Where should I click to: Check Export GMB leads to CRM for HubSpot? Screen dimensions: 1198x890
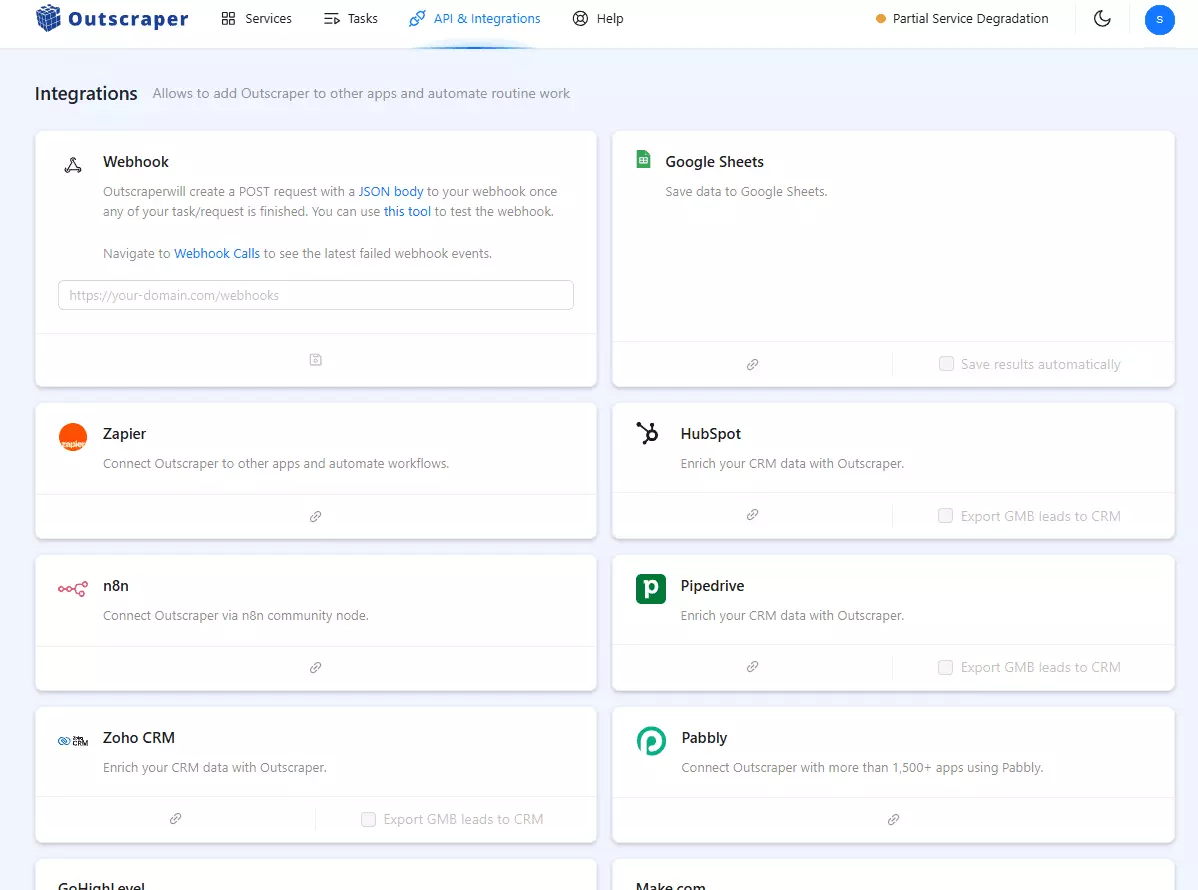(945, 515)
